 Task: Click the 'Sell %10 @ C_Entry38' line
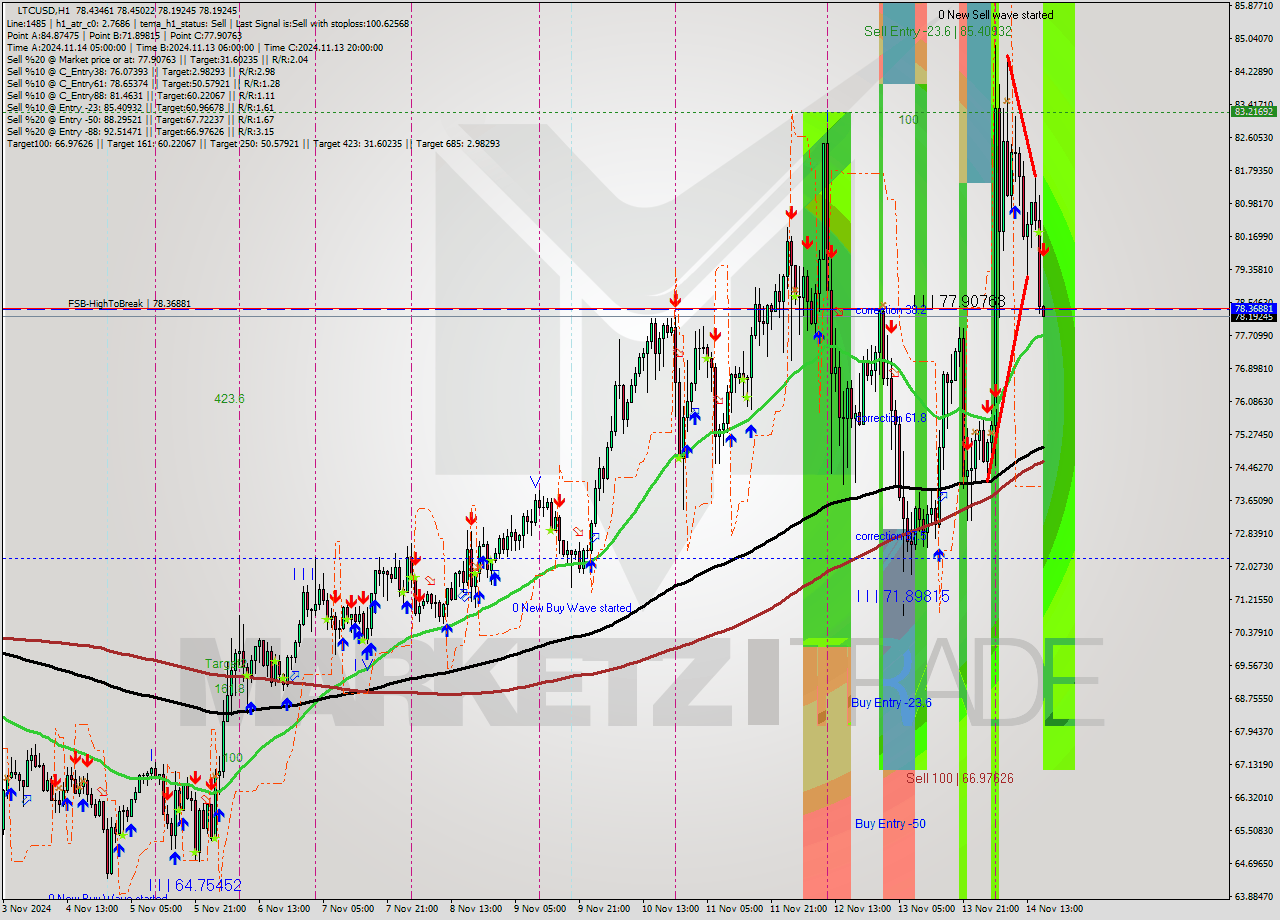tap(140, 71)
